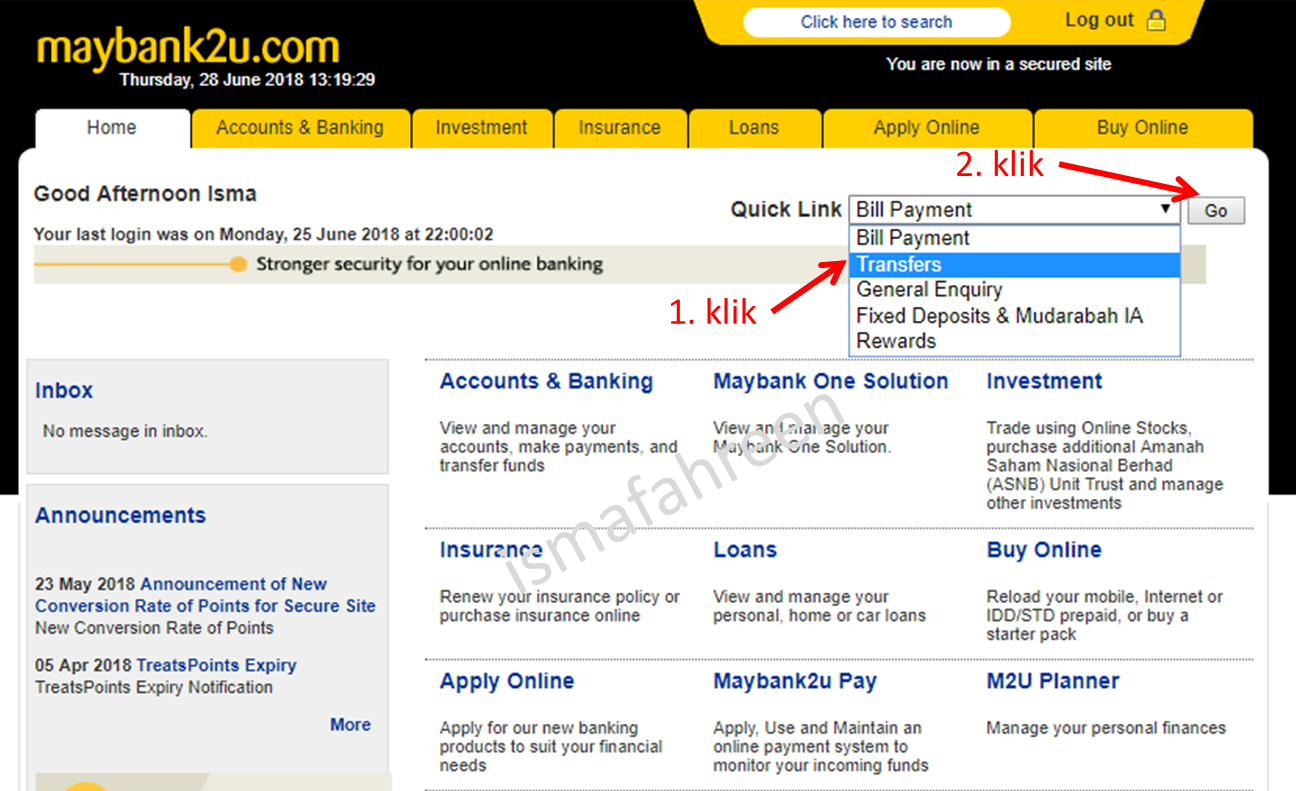
Task: Click the maybank2u.com logo
Action: tap(188, 47)
